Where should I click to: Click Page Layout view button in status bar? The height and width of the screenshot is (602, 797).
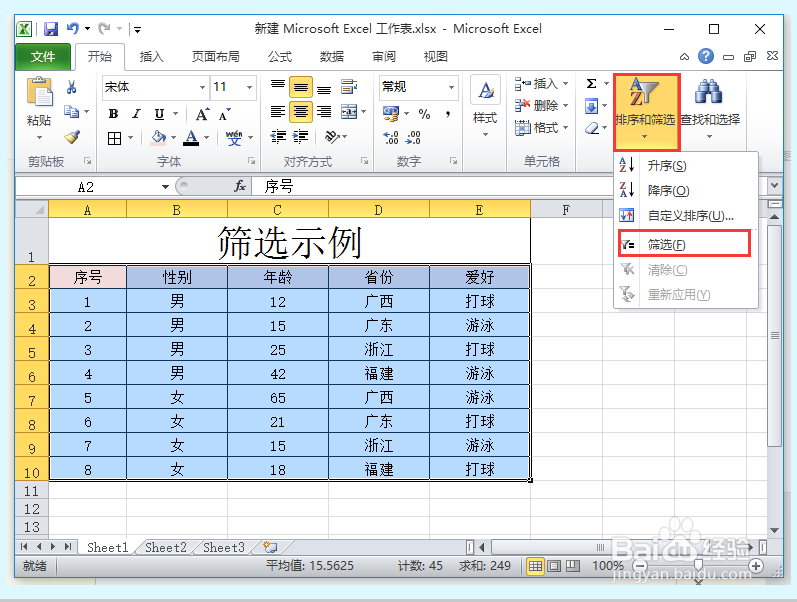click(x=554, y=566)
